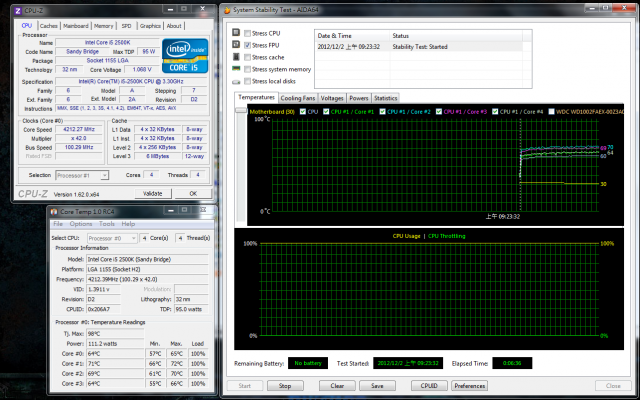Viewport: 640px width, 400px height.
Task: Click the Intel Core i5 logo badge
Action: pyautogui.click(x=185, y=56)
